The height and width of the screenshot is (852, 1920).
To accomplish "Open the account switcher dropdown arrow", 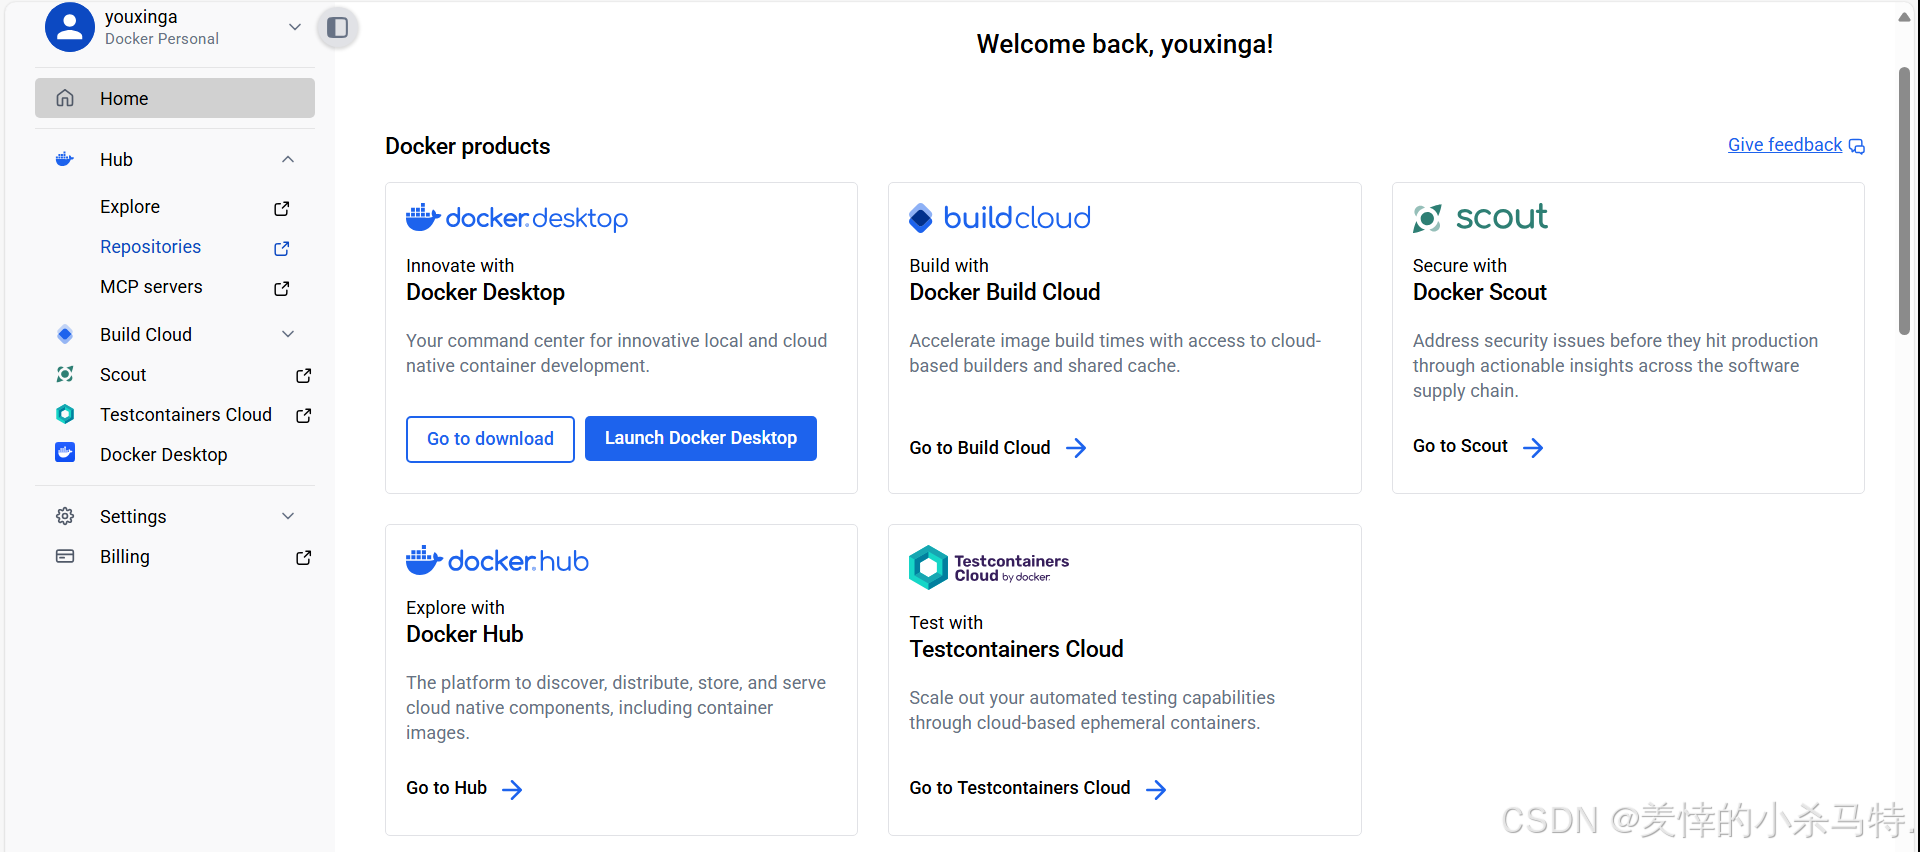I will tap(294, 27).
